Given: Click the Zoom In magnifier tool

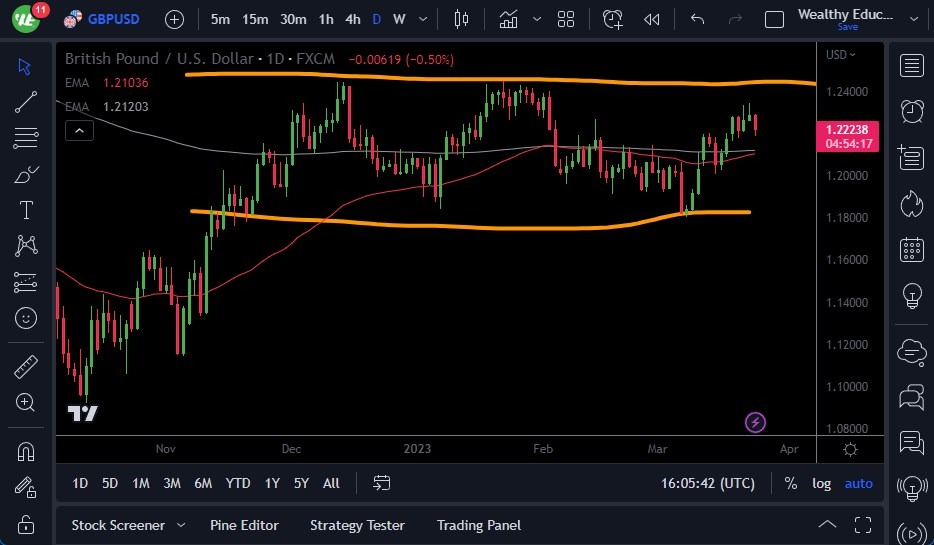Looking at the screenshot, I should click(26, 402).
